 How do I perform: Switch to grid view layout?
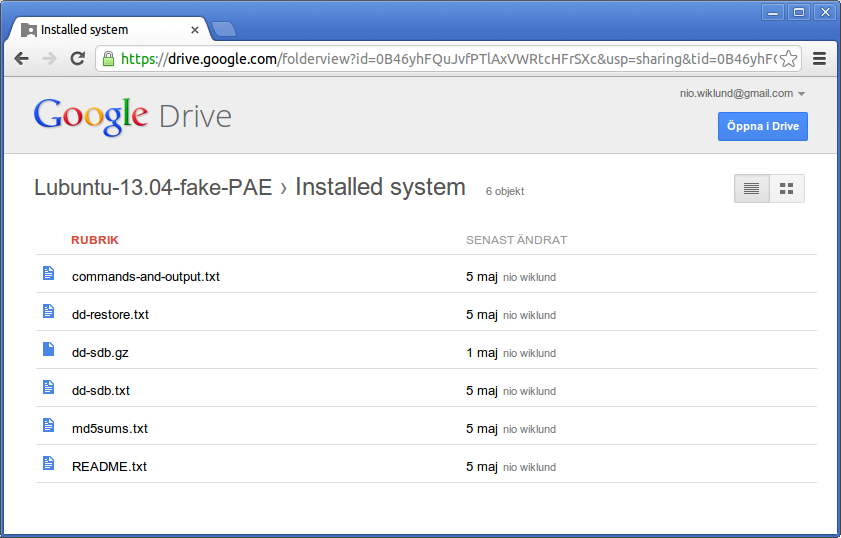(786, 188)
